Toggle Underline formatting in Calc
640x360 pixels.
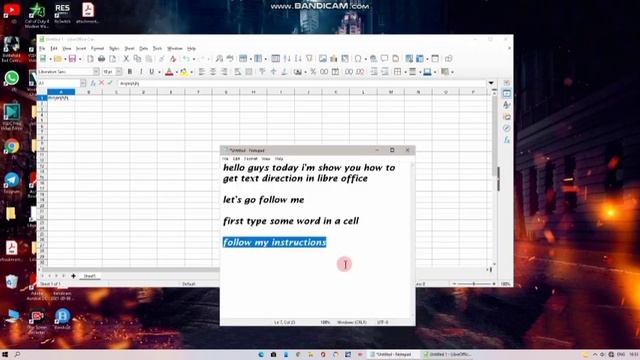[x=151, y=72]
